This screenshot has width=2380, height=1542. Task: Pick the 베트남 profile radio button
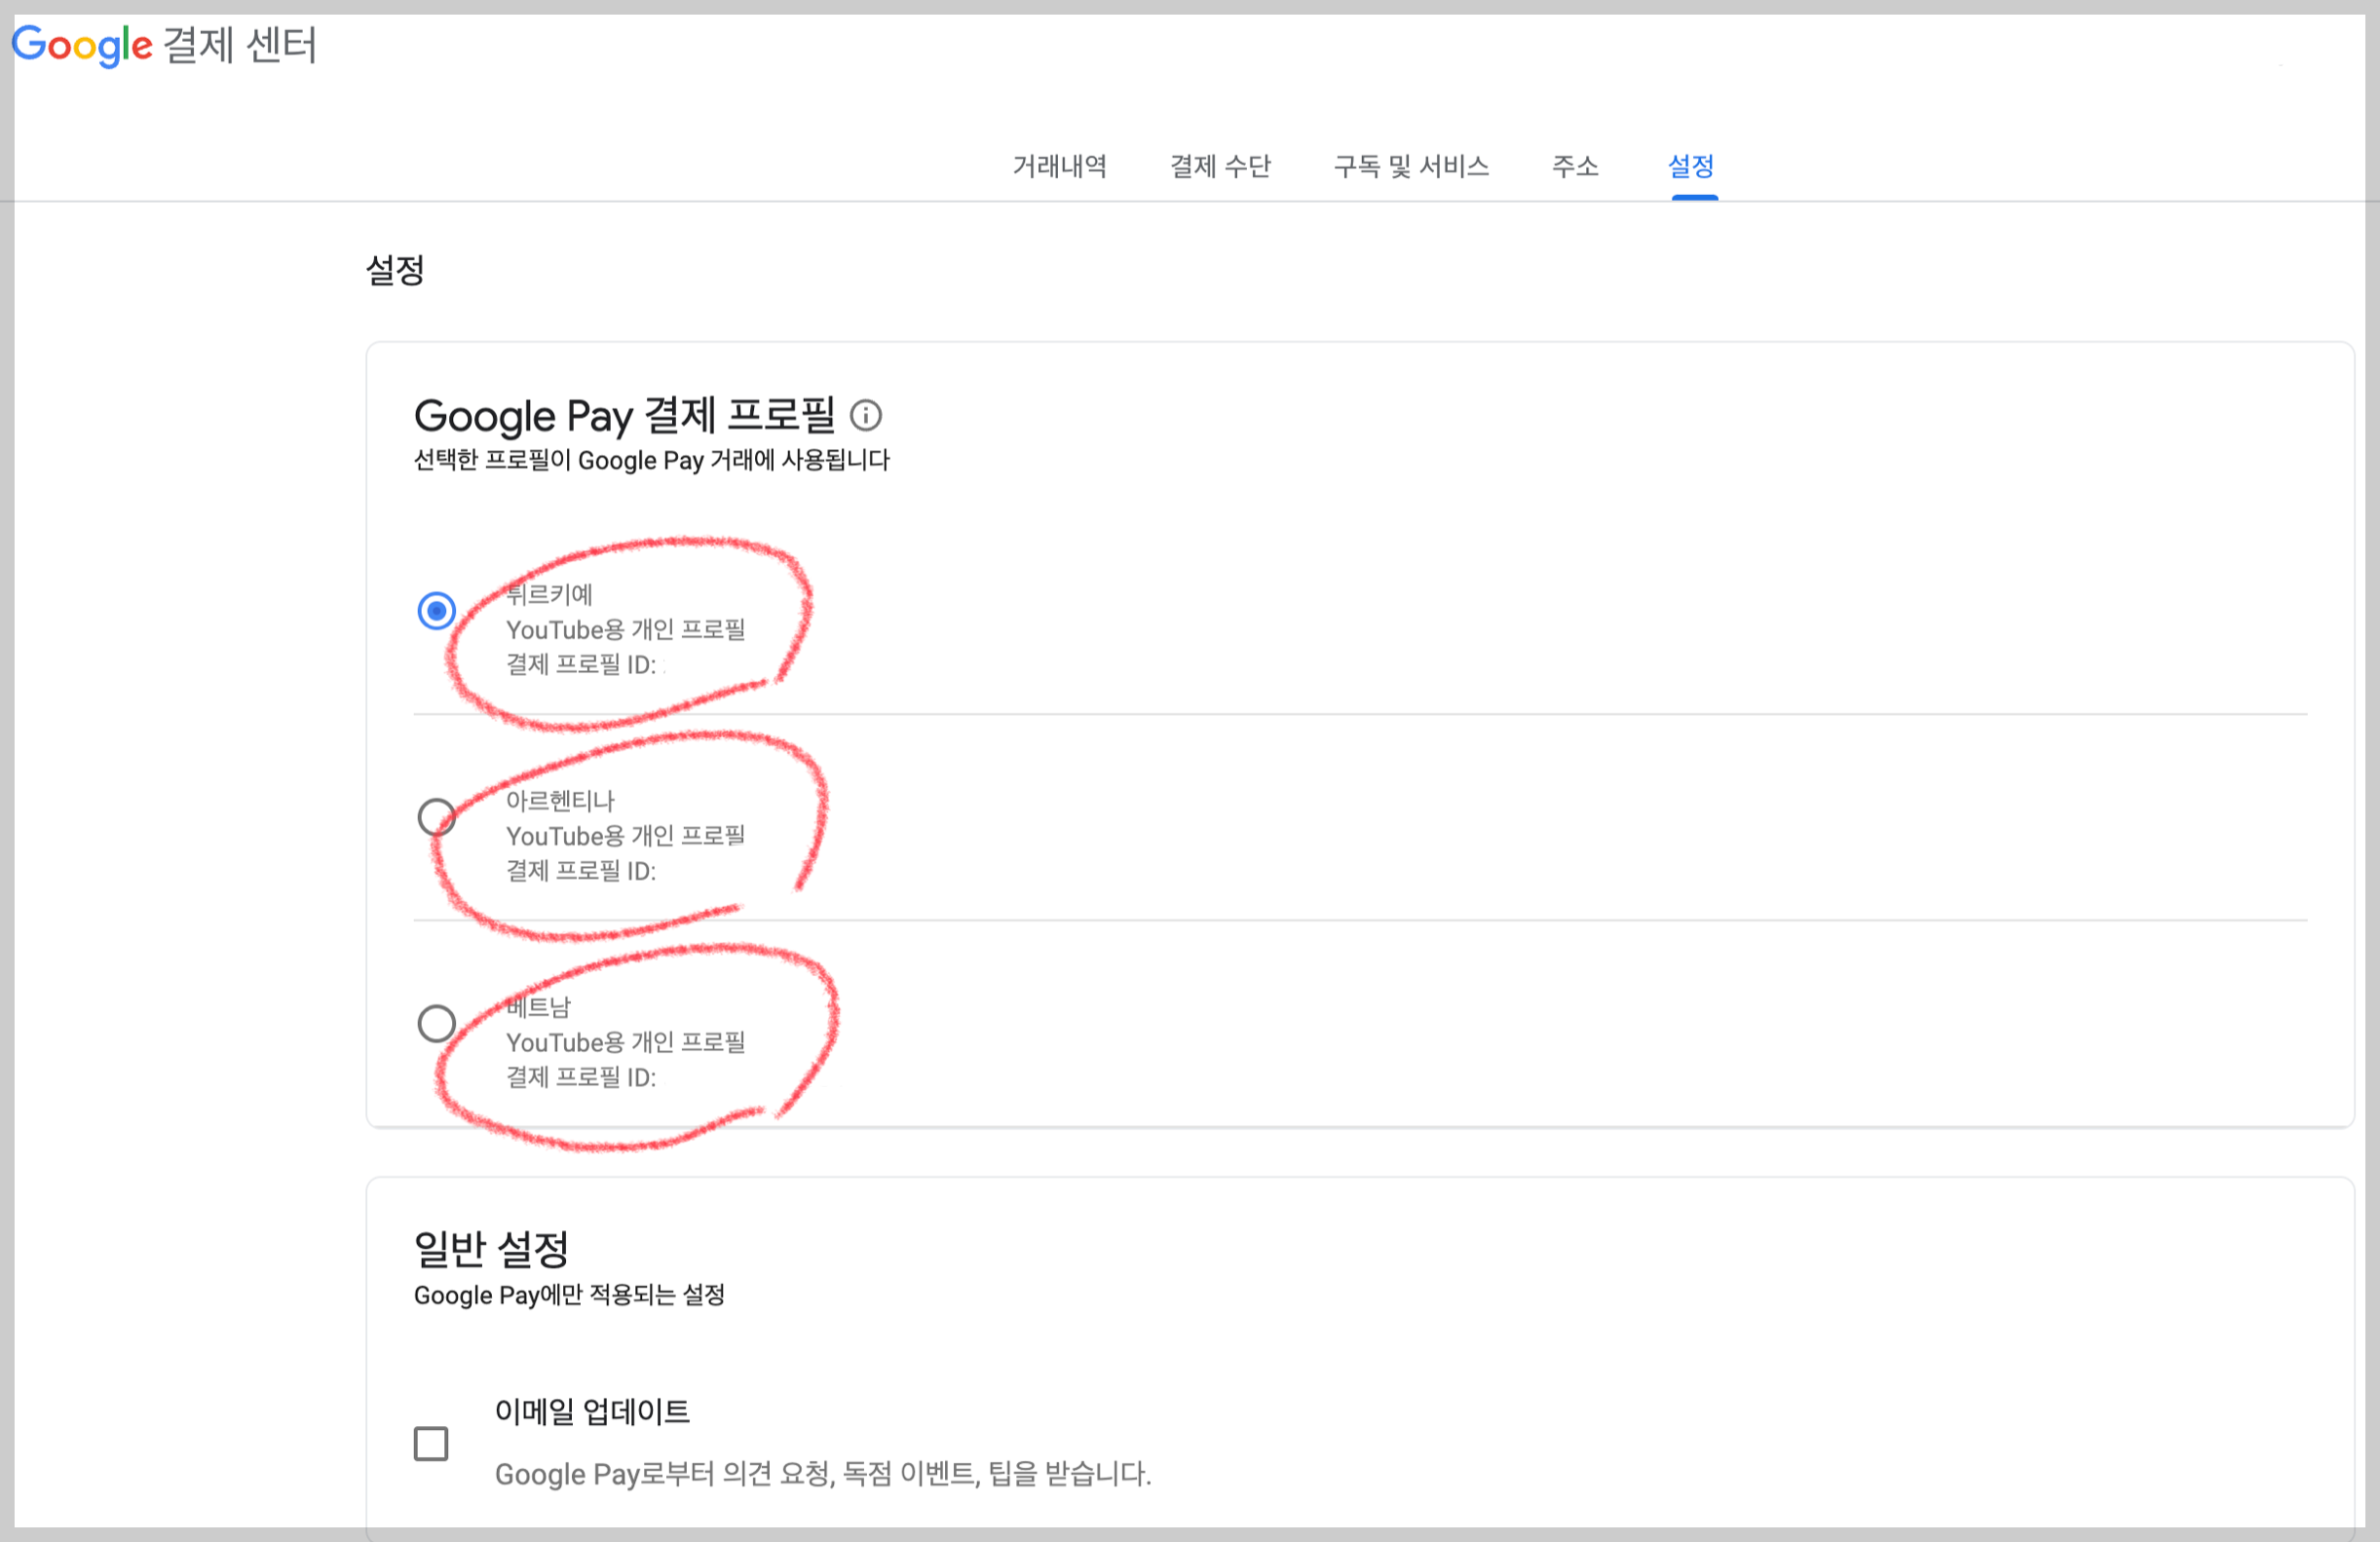click(x=436, y=1023)
